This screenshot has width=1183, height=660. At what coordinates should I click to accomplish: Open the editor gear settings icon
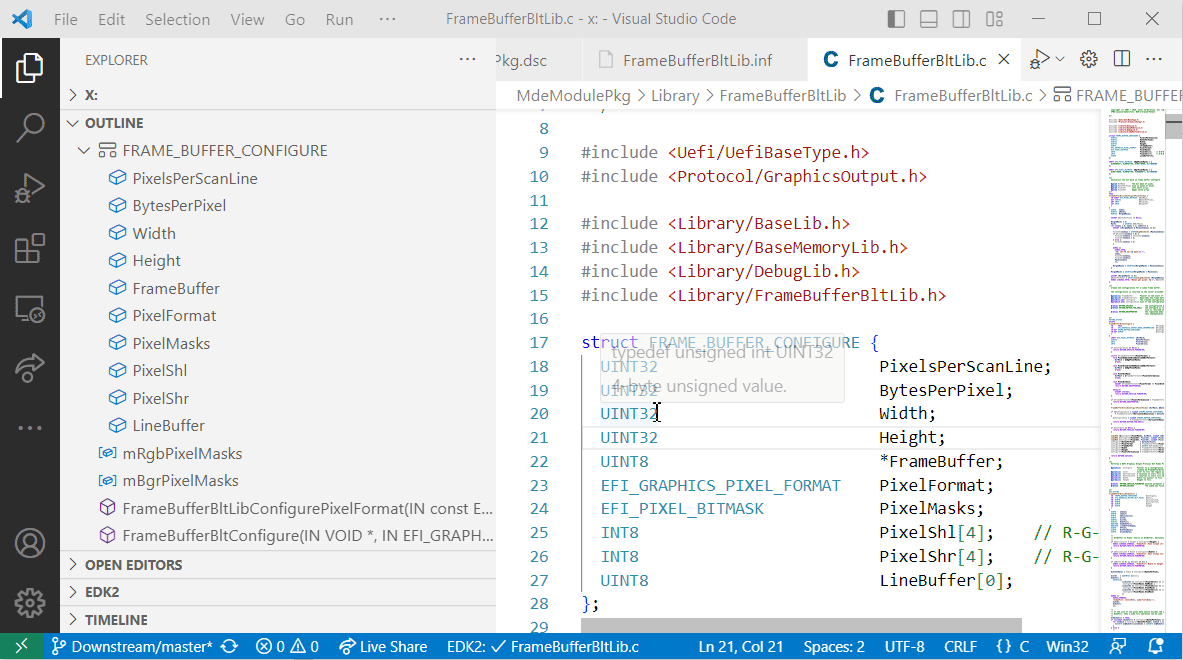tap(1088, 59)
